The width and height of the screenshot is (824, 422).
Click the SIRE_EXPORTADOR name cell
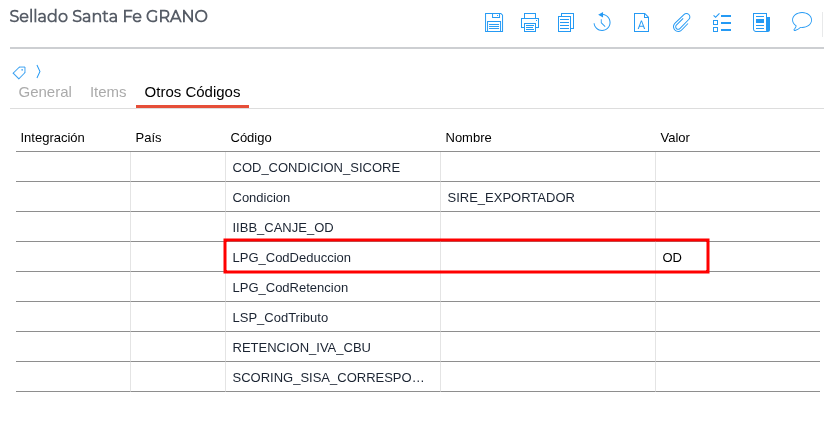pos(511,198)
